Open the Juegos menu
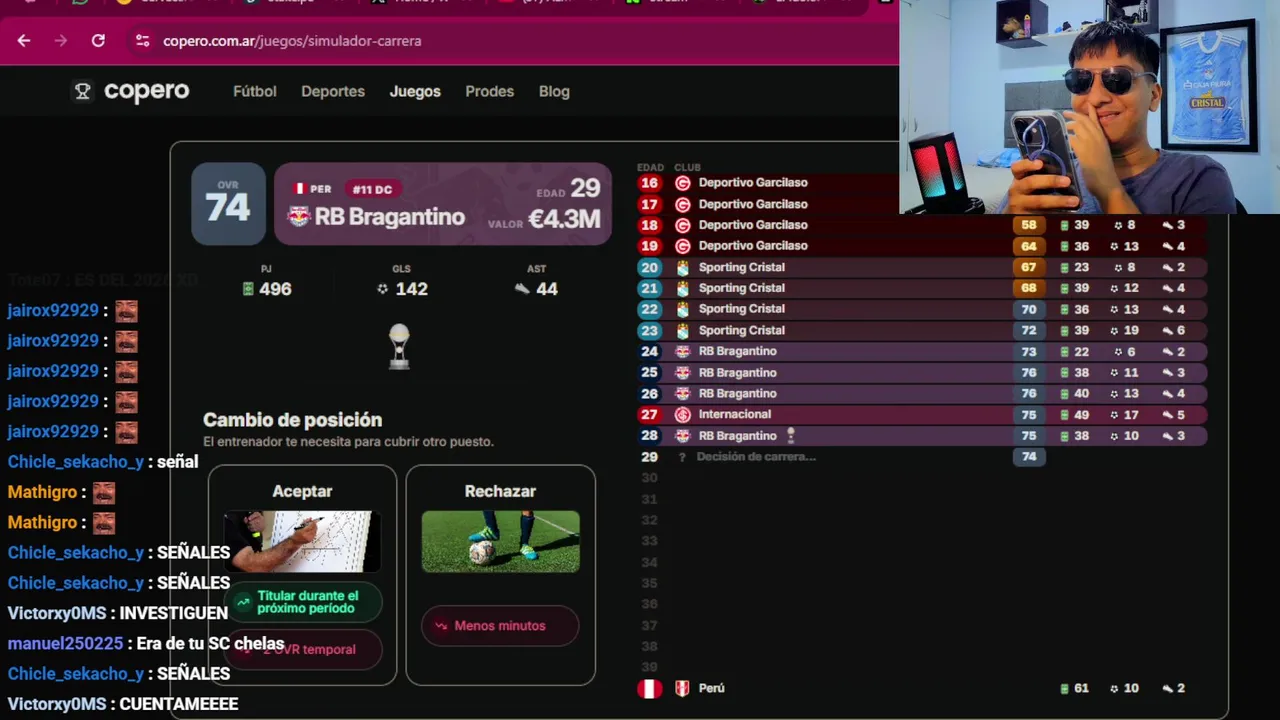 click(415, 91)
